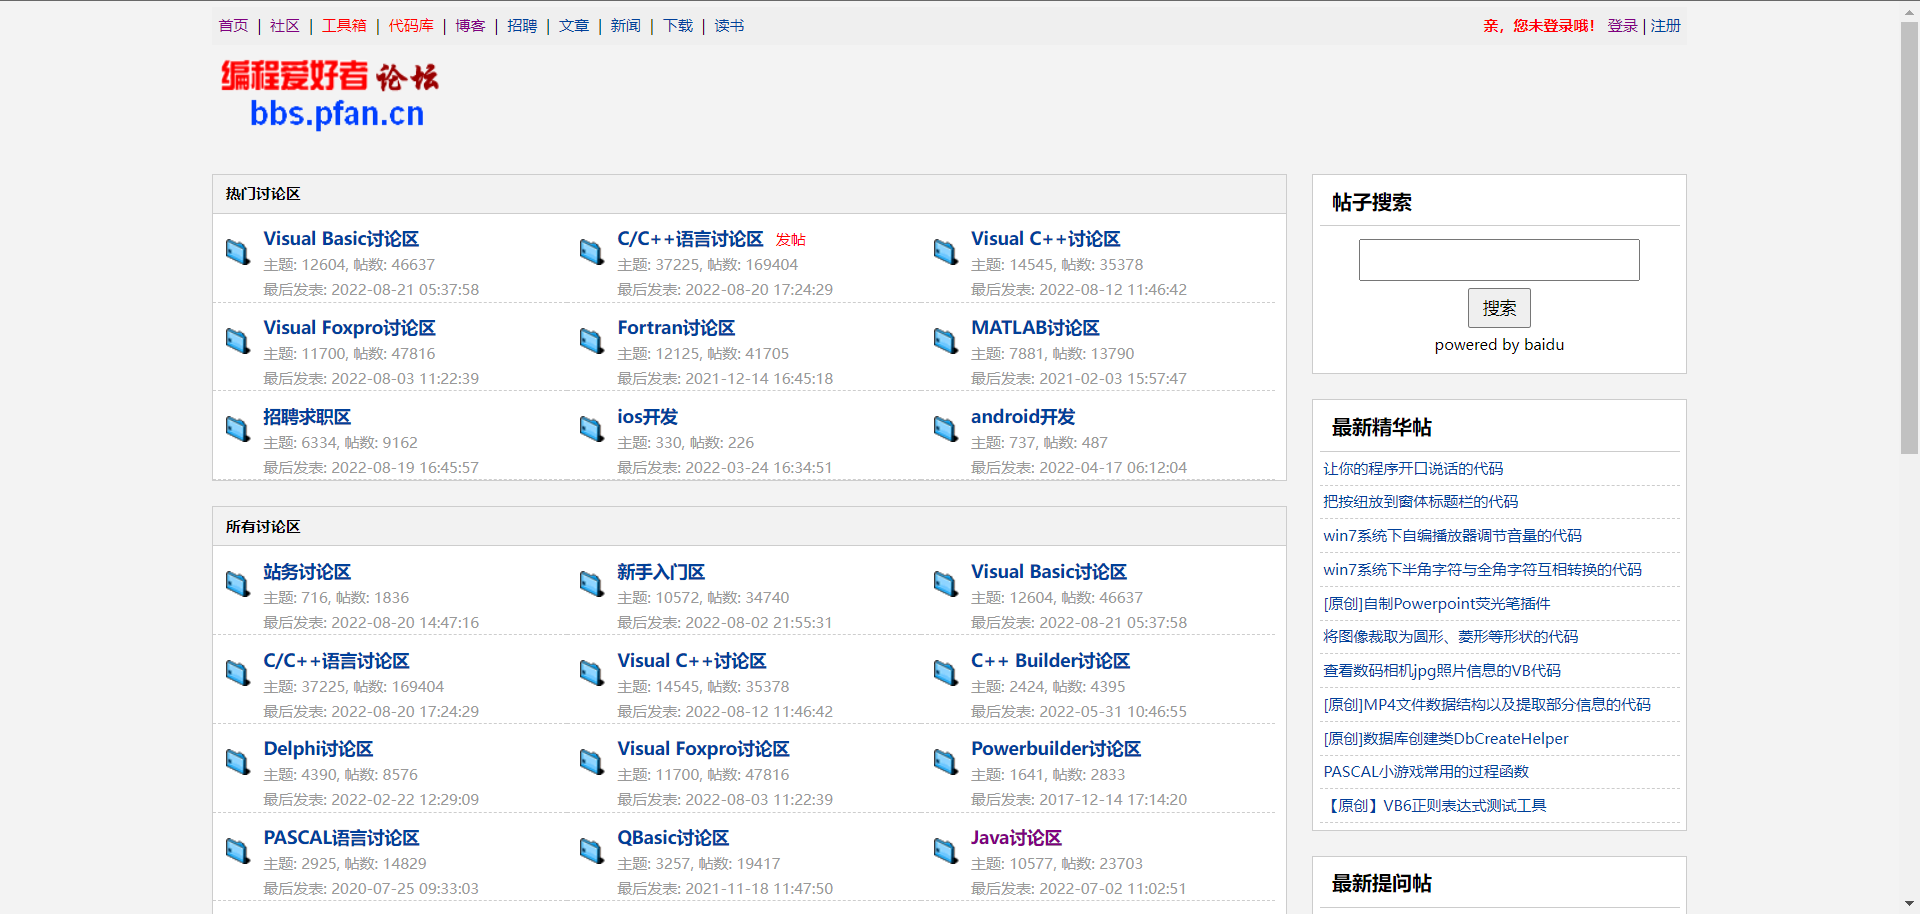Go to the 下载 navigation link
This screenshot has width=1920, height=914.
pos(678,26)
